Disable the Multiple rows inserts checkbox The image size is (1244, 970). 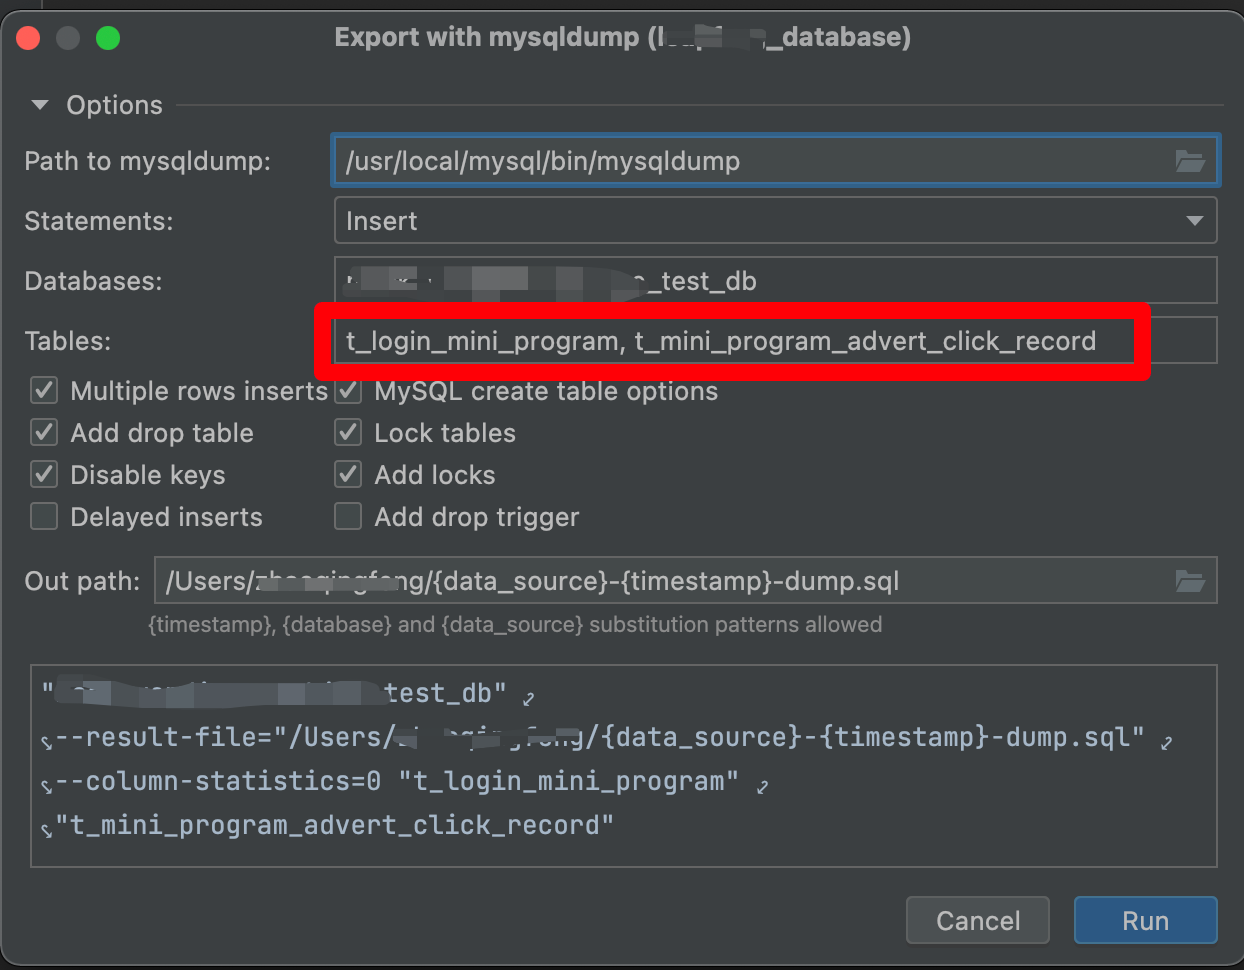tap(43, 390)
